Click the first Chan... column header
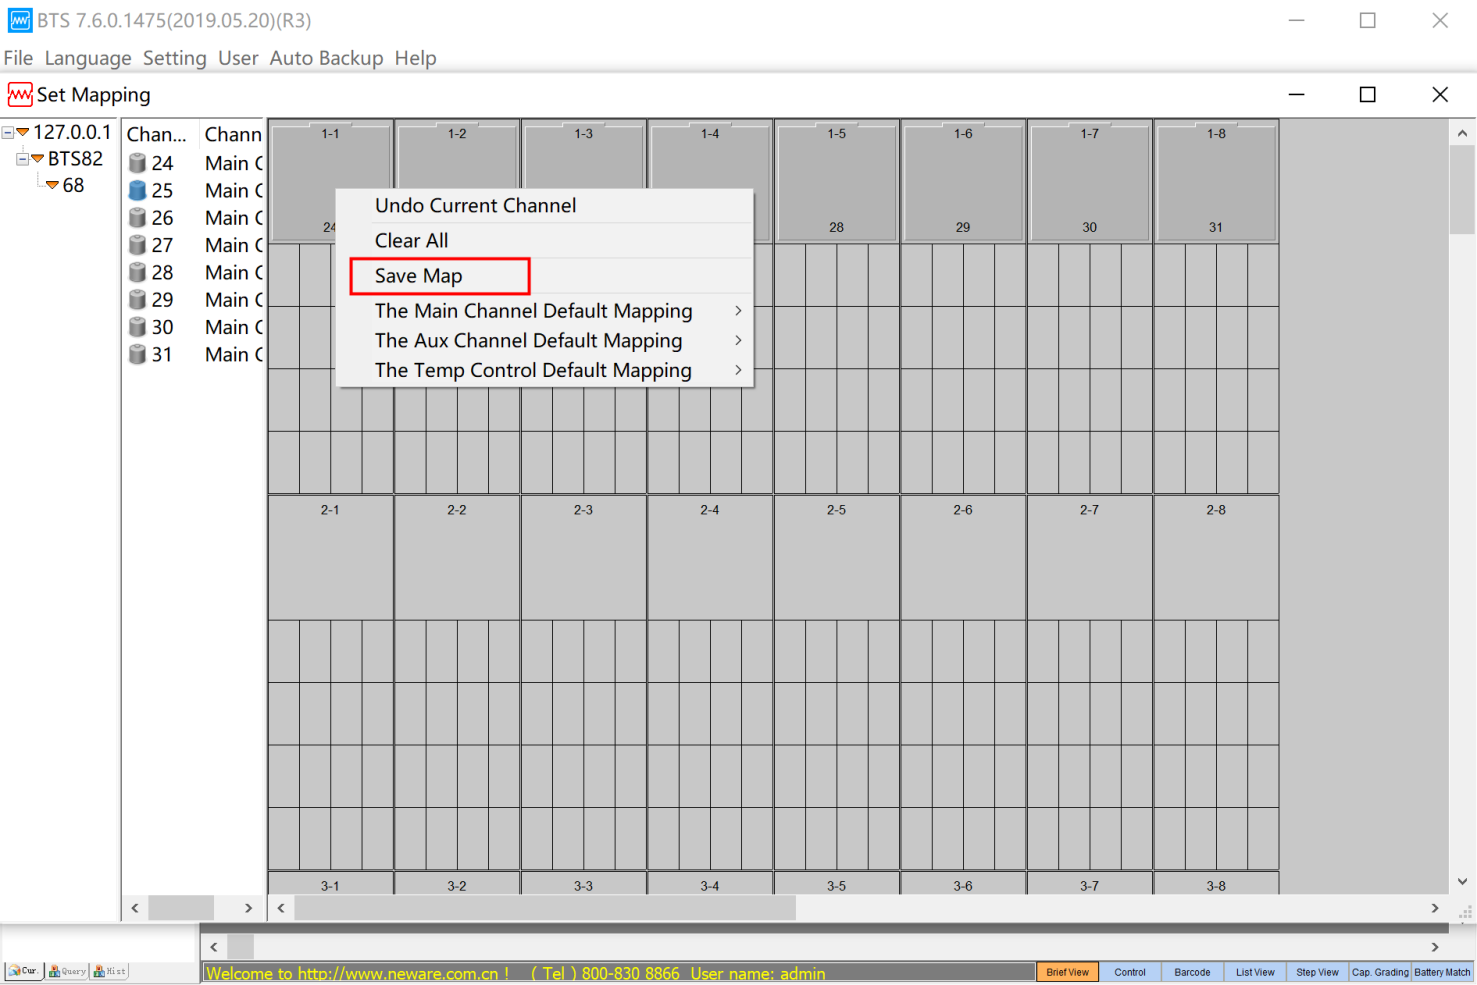 coord(161,134)
